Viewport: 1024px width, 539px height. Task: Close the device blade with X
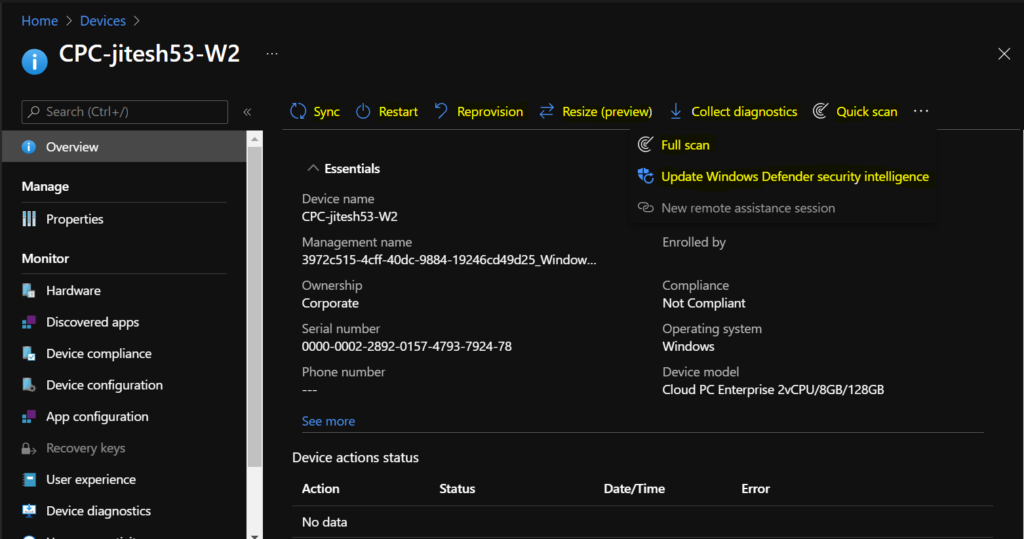[x=1004, y=54]
